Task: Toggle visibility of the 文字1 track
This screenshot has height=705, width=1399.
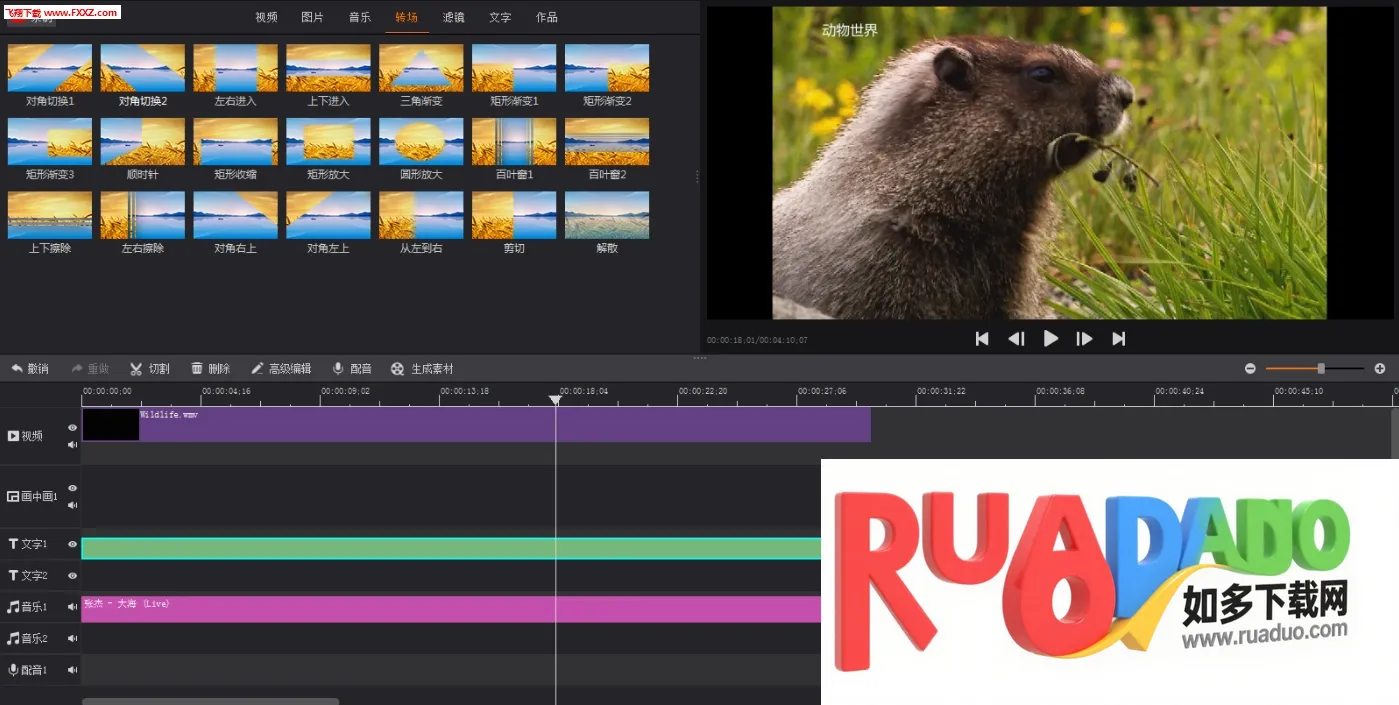Action: point(72,545)
